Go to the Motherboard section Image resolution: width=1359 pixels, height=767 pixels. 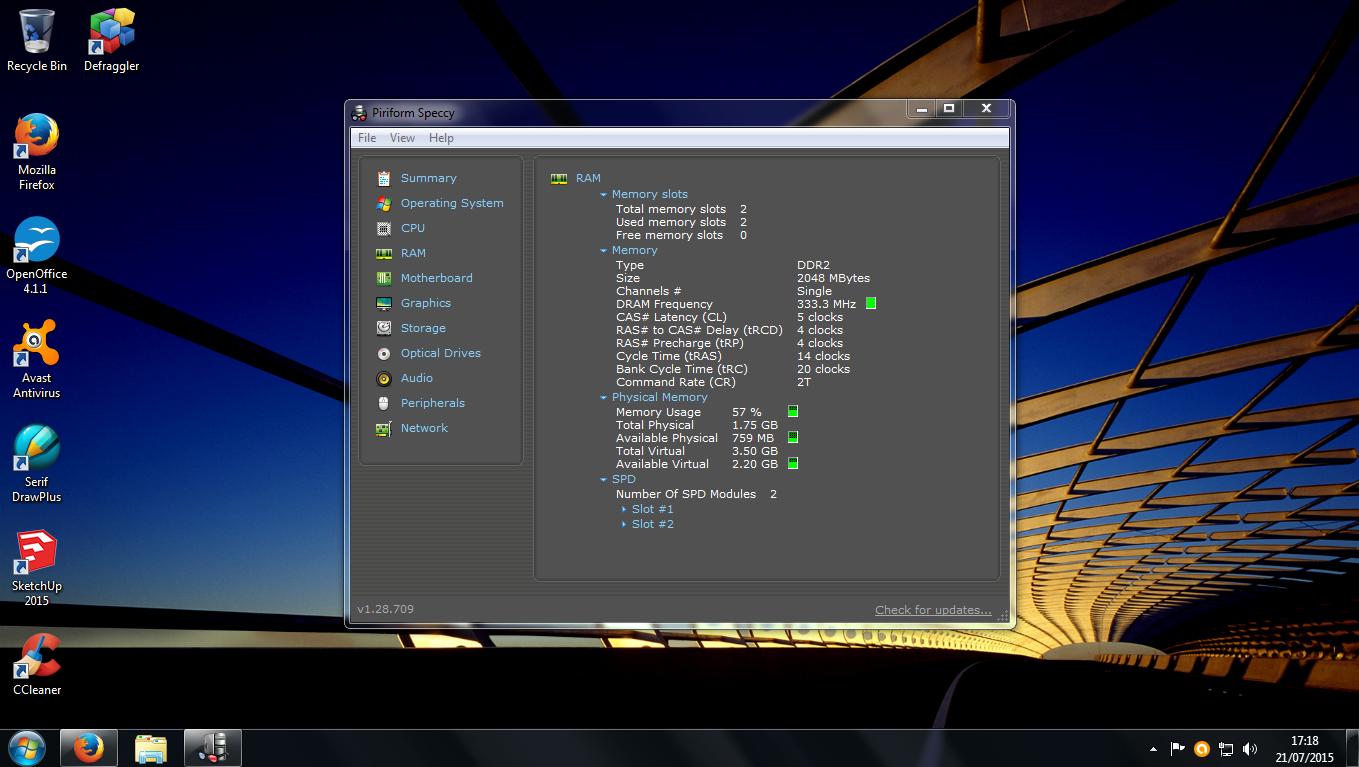click(436, 278)
